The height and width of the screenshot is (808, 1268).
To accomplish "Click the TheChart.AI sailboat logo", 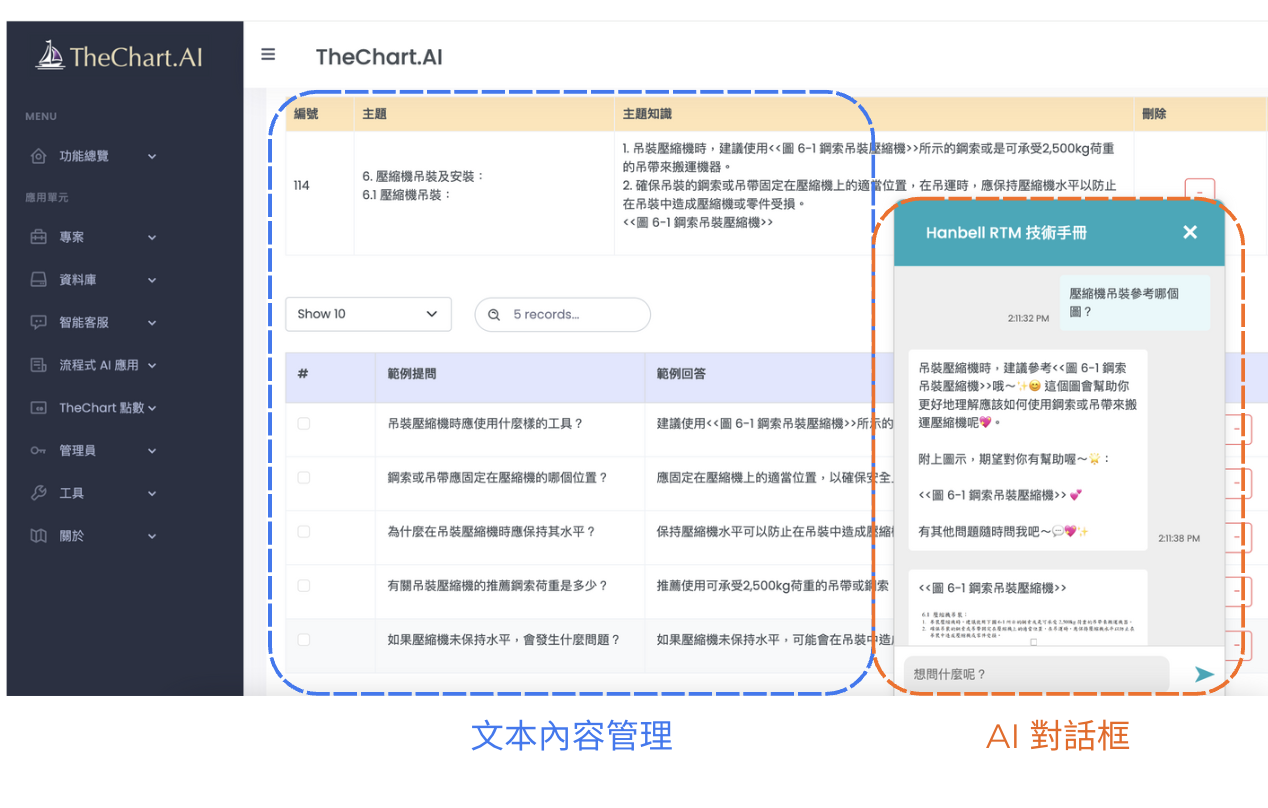I will tap(50, 56).
